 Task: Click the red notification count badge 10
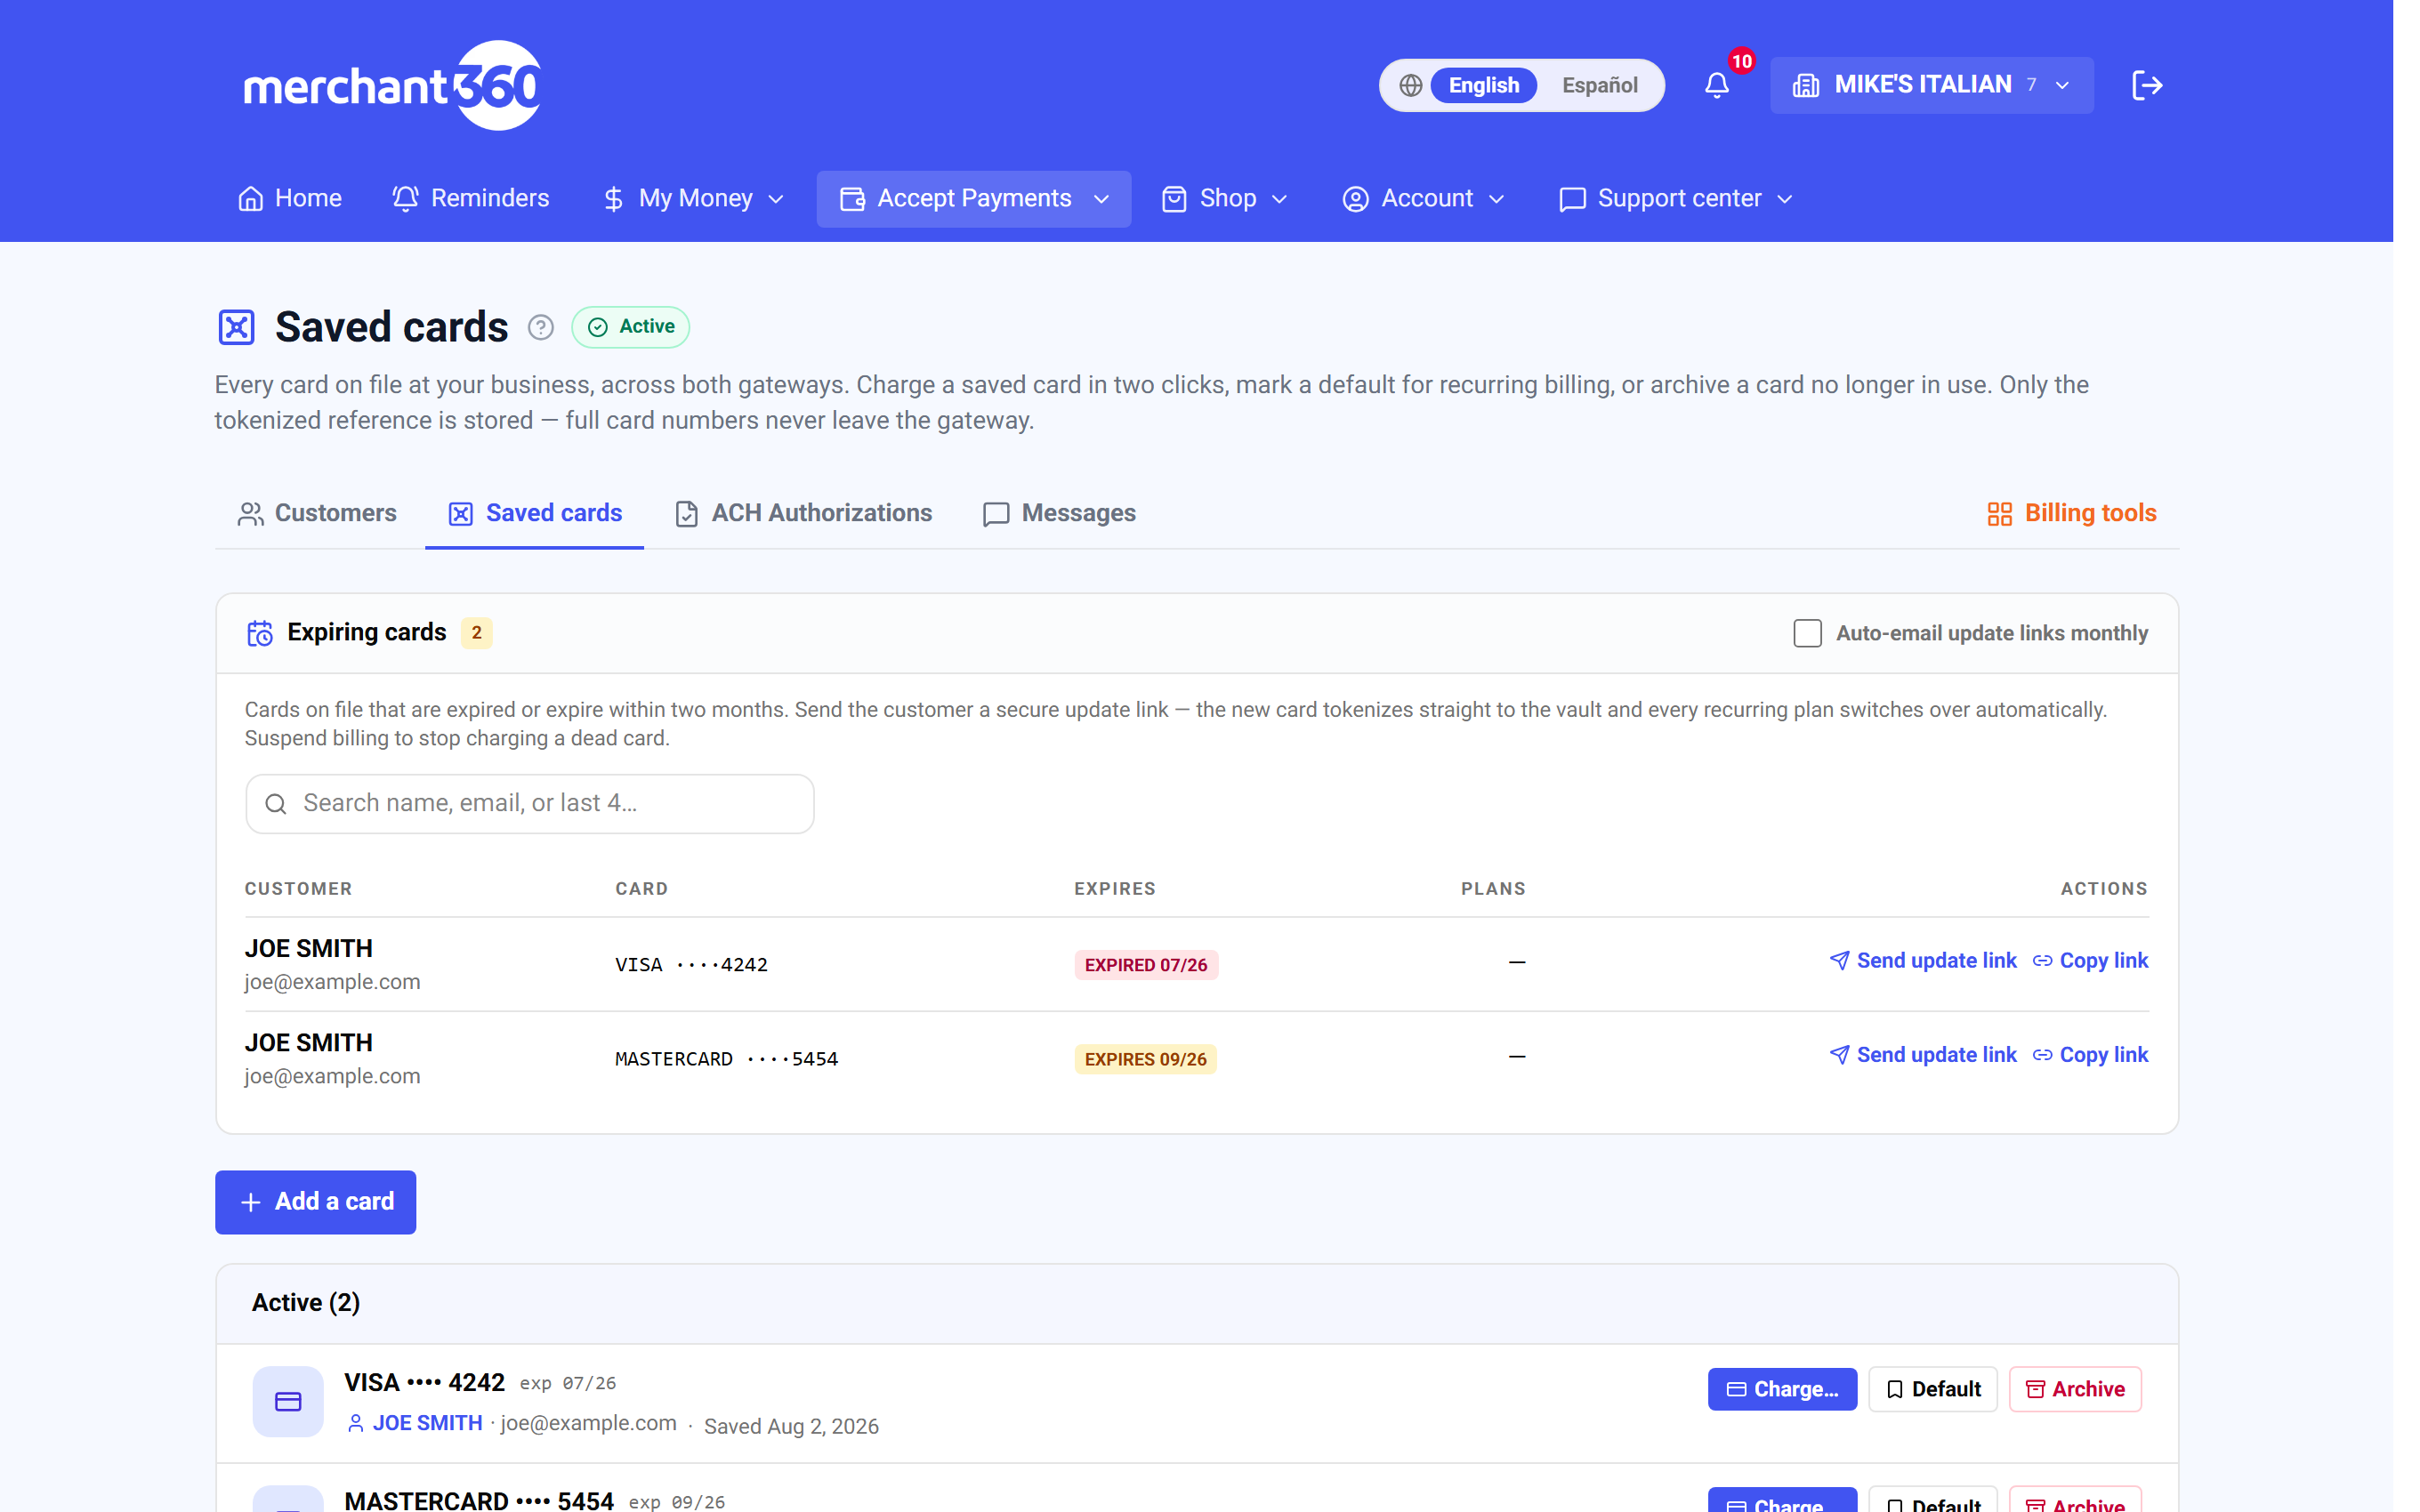click(1741, 61)
